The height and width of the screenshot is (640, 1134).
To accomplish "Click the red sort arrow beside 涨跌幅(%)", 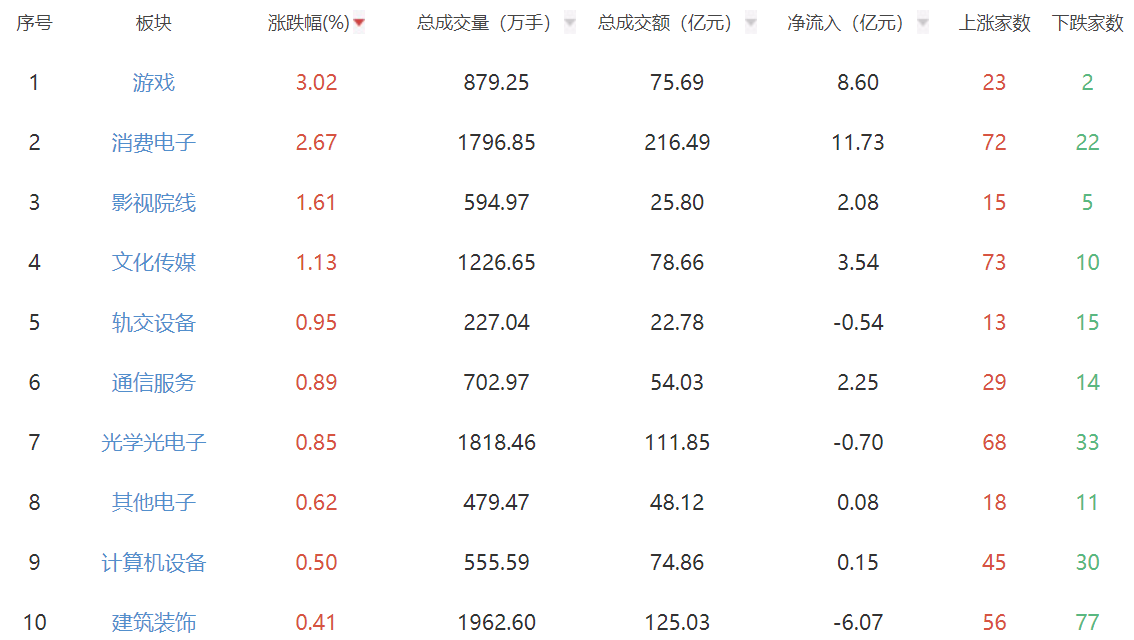I will tap(359, 23).
